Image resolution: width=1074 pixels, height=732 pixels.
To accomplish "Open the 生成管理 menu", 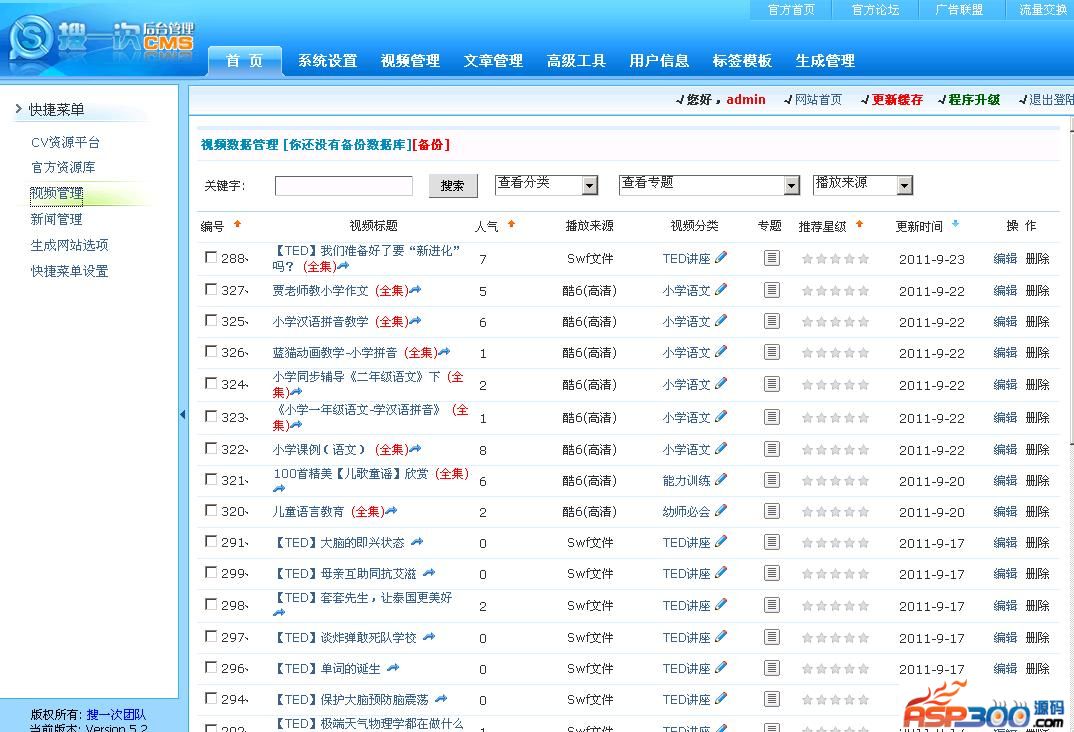I will coord(825,60).
